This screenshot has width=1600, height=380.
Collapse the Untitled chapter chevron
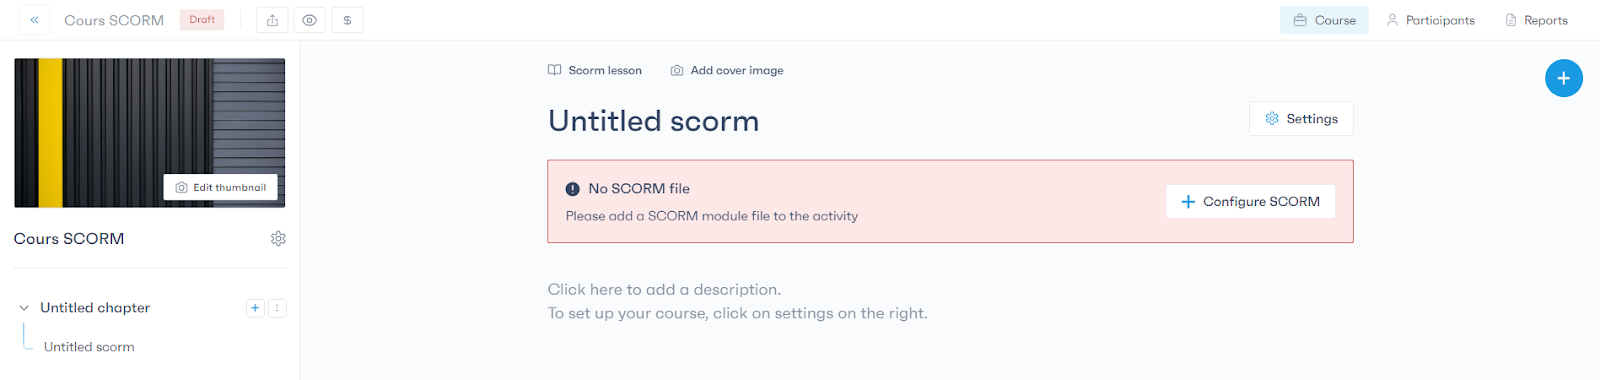click(x=24, y=308)
